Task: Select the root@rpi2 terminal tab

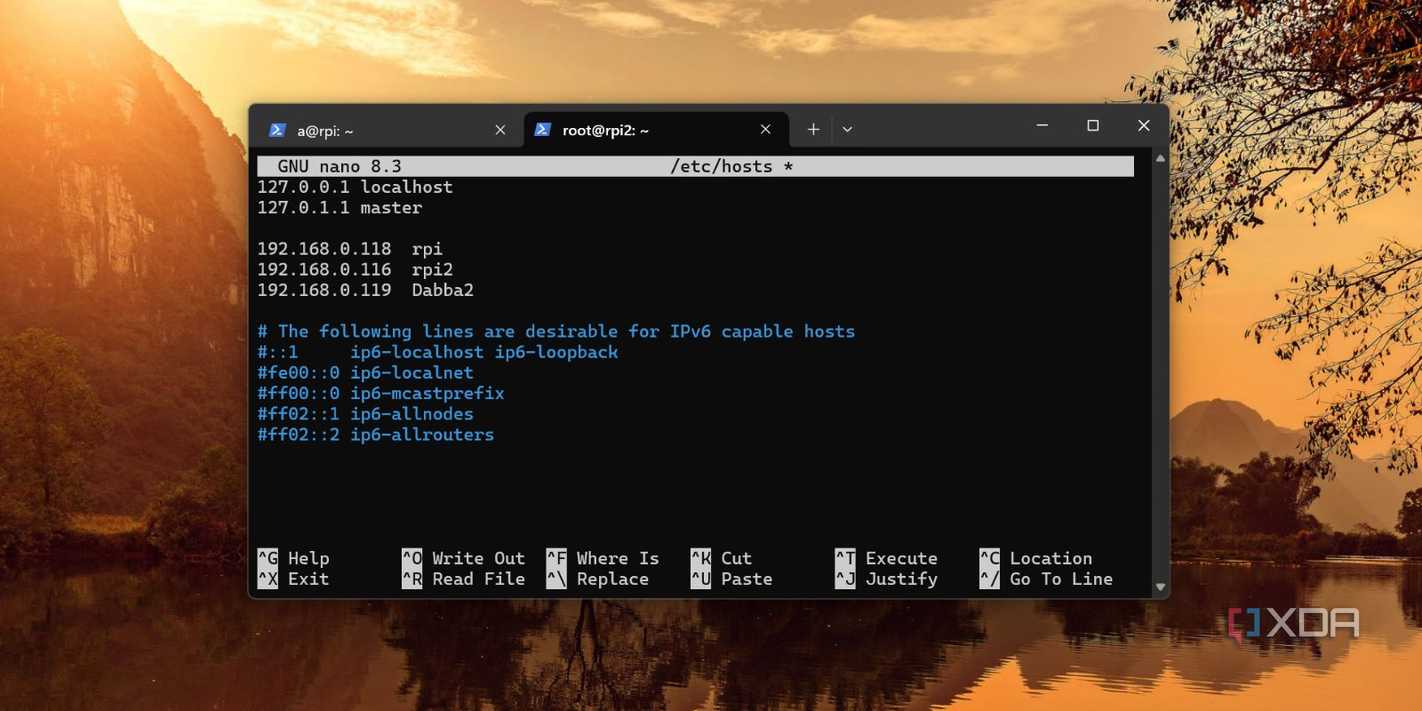Action: pyautogui.click(x=654, y=130)
